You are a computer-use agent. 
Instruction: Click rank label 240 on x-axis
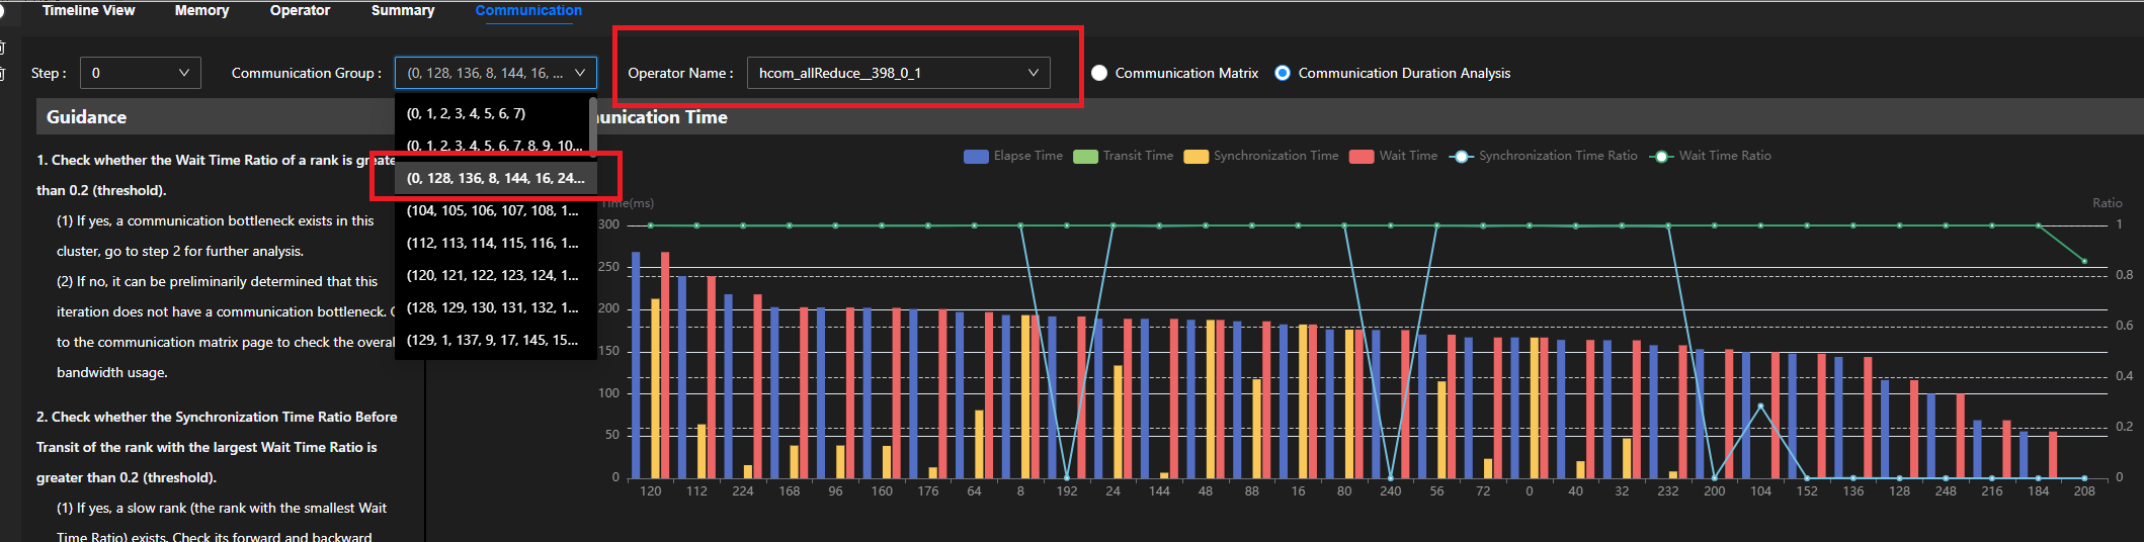[x=1390, y=491]
